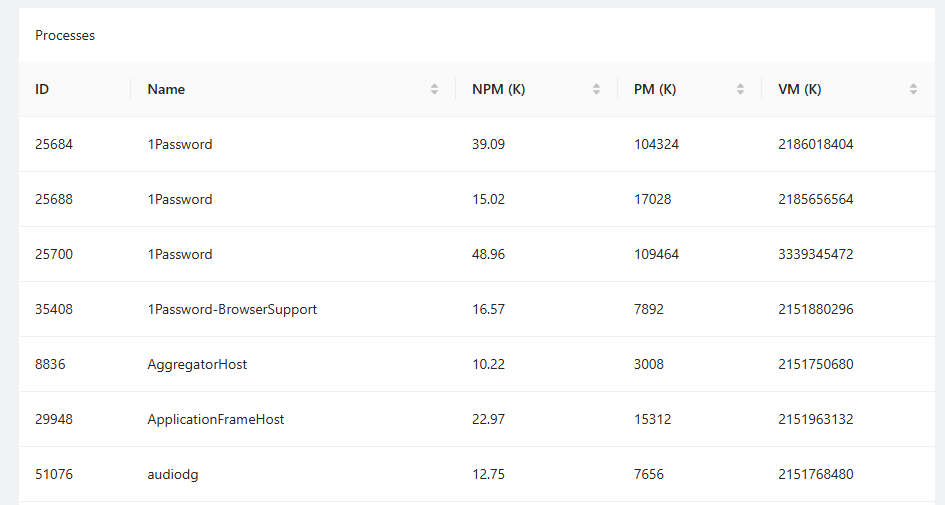The height and width of the screenshot is (505, 945).
Task: Click PM value 7892
Action: (648, 309)
